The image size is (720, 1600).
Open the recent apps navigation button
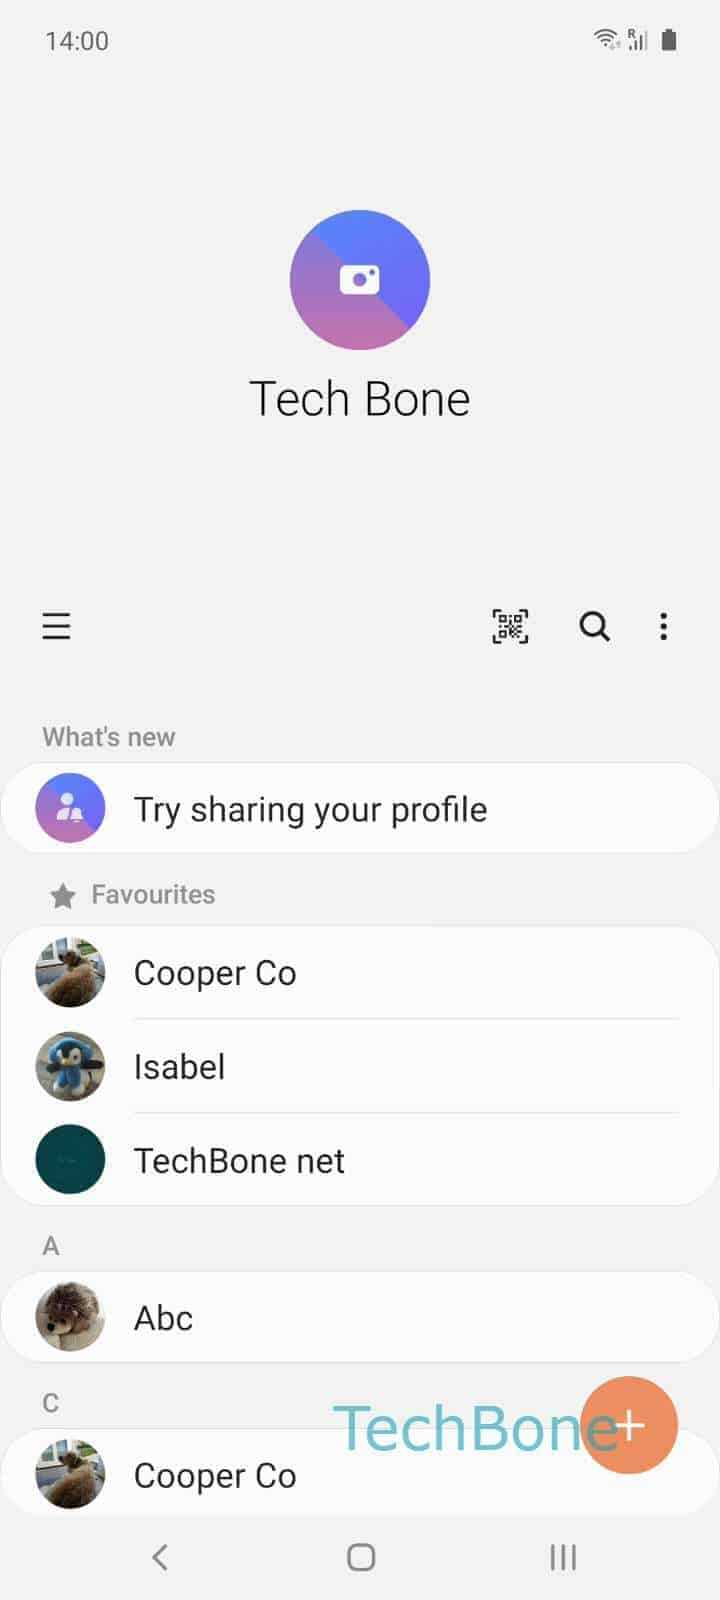[563, 1557]
